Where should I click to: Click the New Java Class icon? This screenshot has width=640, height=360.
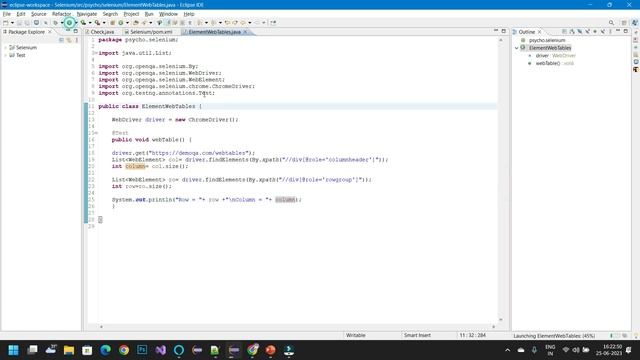pyautogui.click(x=121, y=22)
